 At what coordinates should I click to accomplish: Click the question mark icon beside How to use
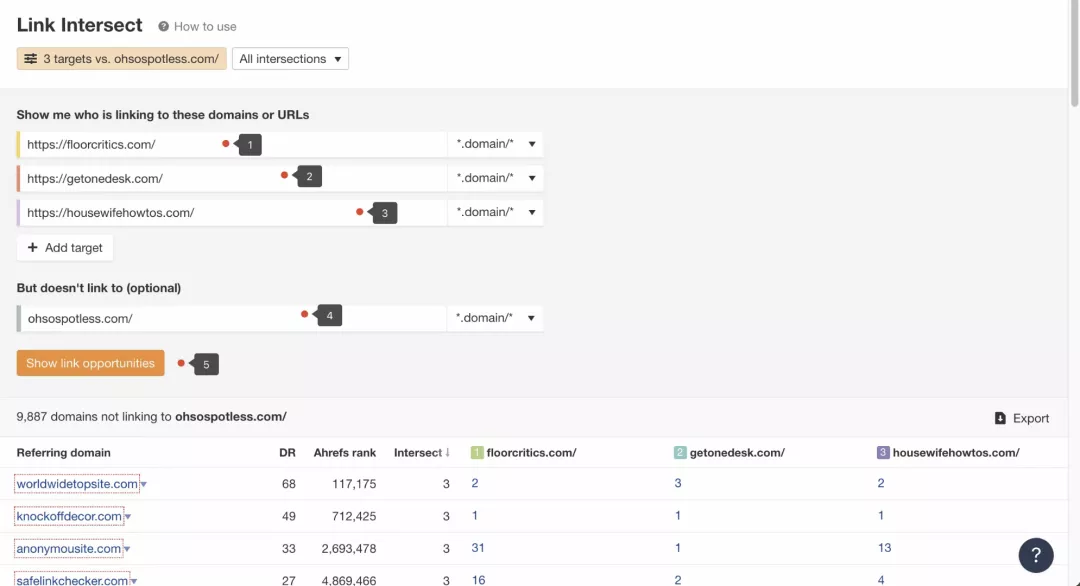[163, 26]
